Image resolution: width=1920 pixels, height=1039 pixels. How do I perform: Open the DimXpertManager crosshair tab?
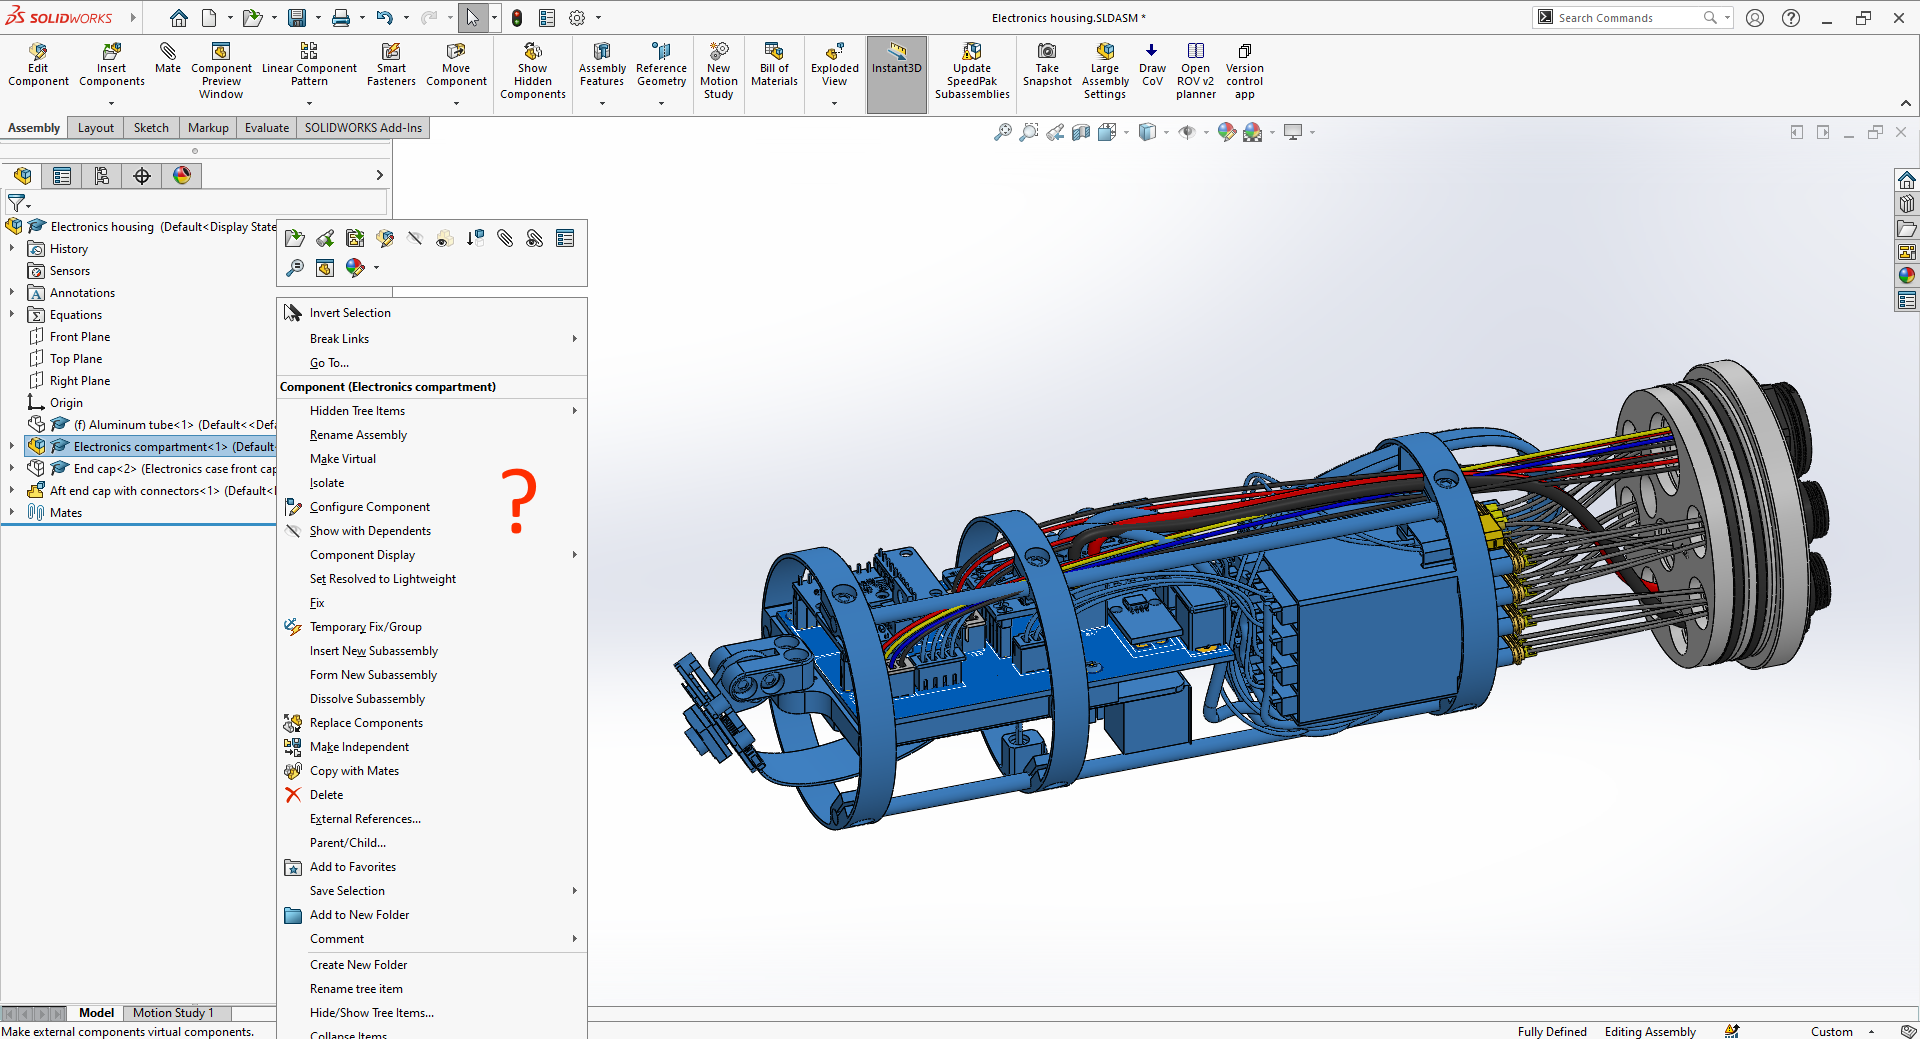click(x=142, y=176)
